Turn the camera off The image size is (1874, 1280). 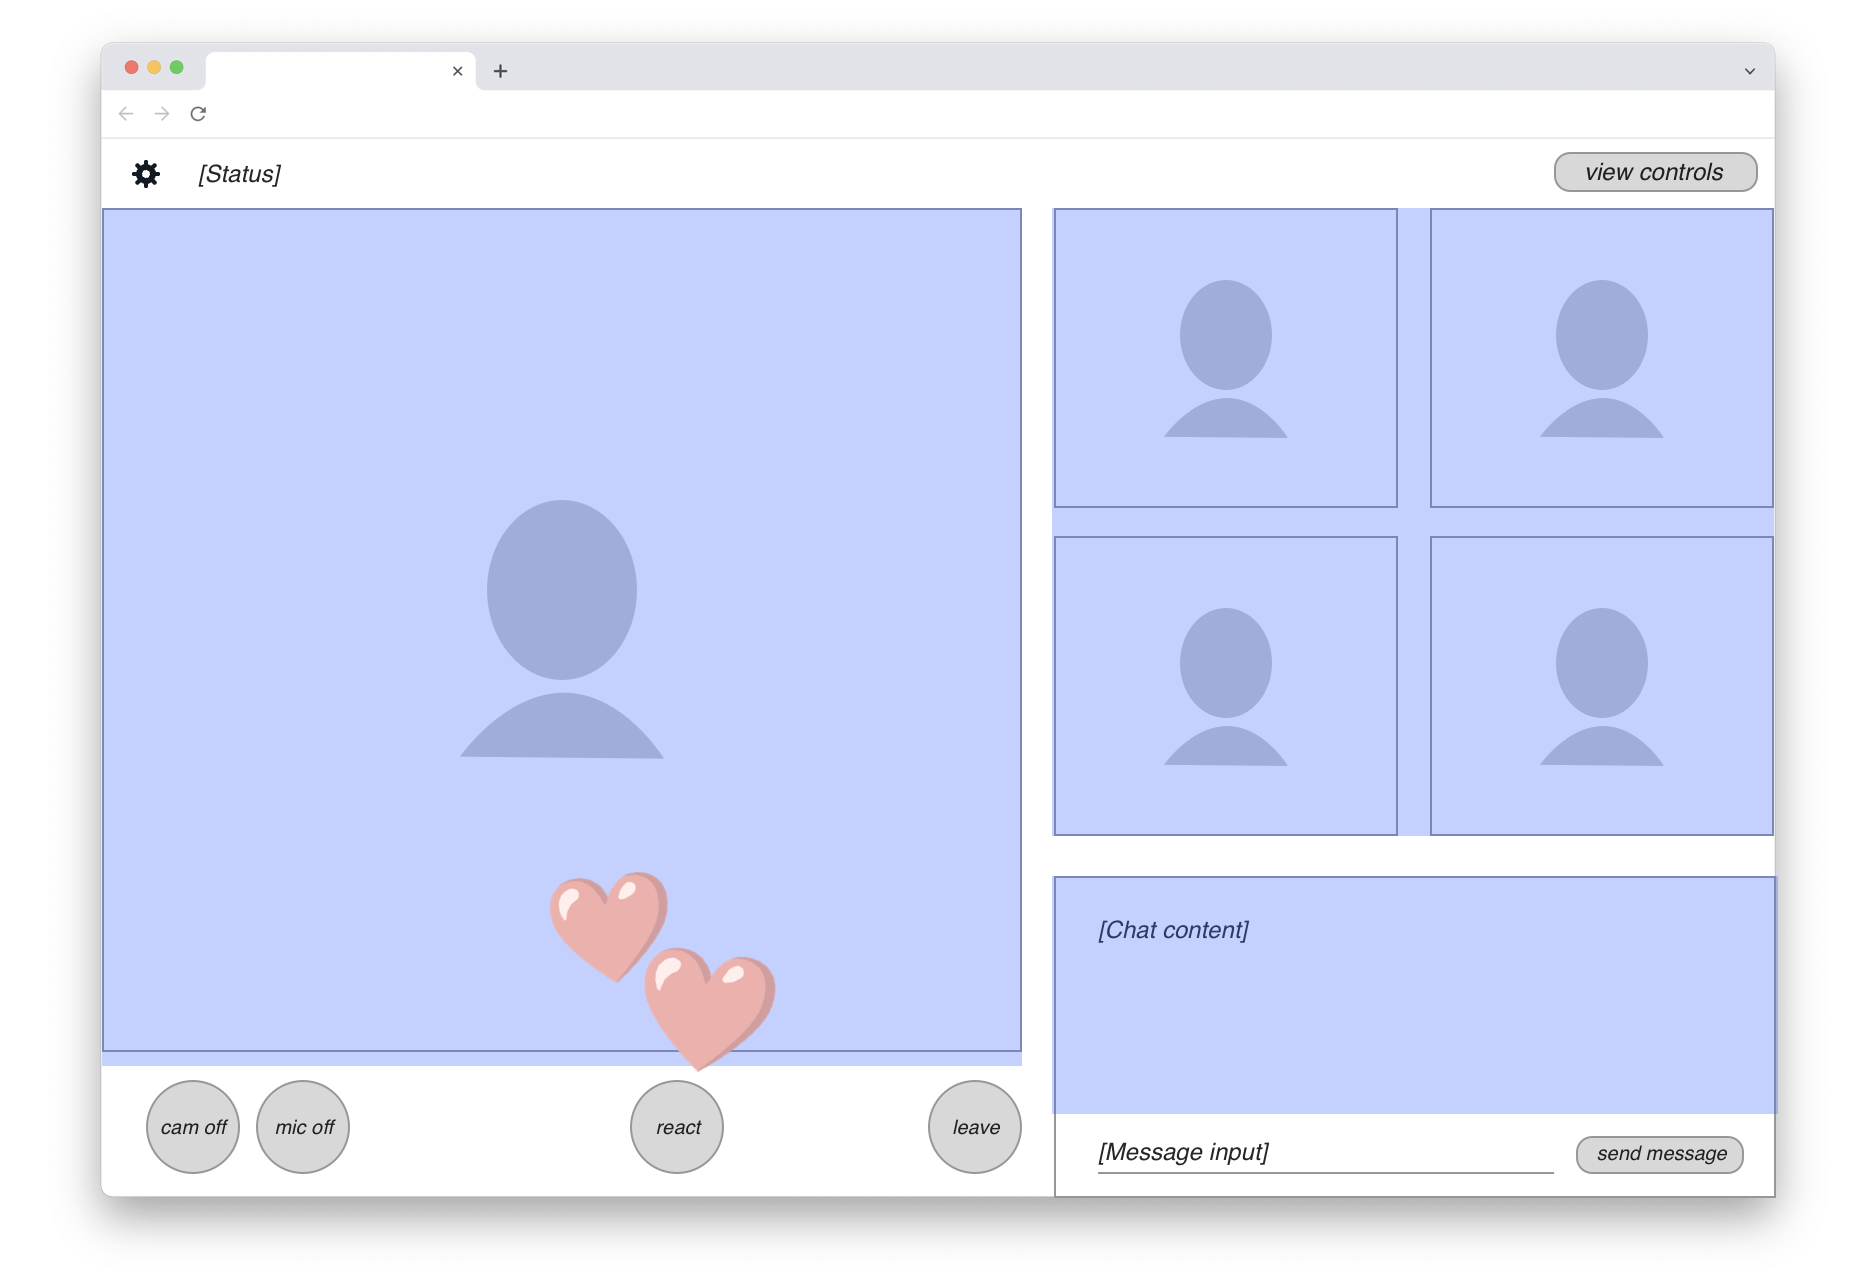click(193, 1127)
